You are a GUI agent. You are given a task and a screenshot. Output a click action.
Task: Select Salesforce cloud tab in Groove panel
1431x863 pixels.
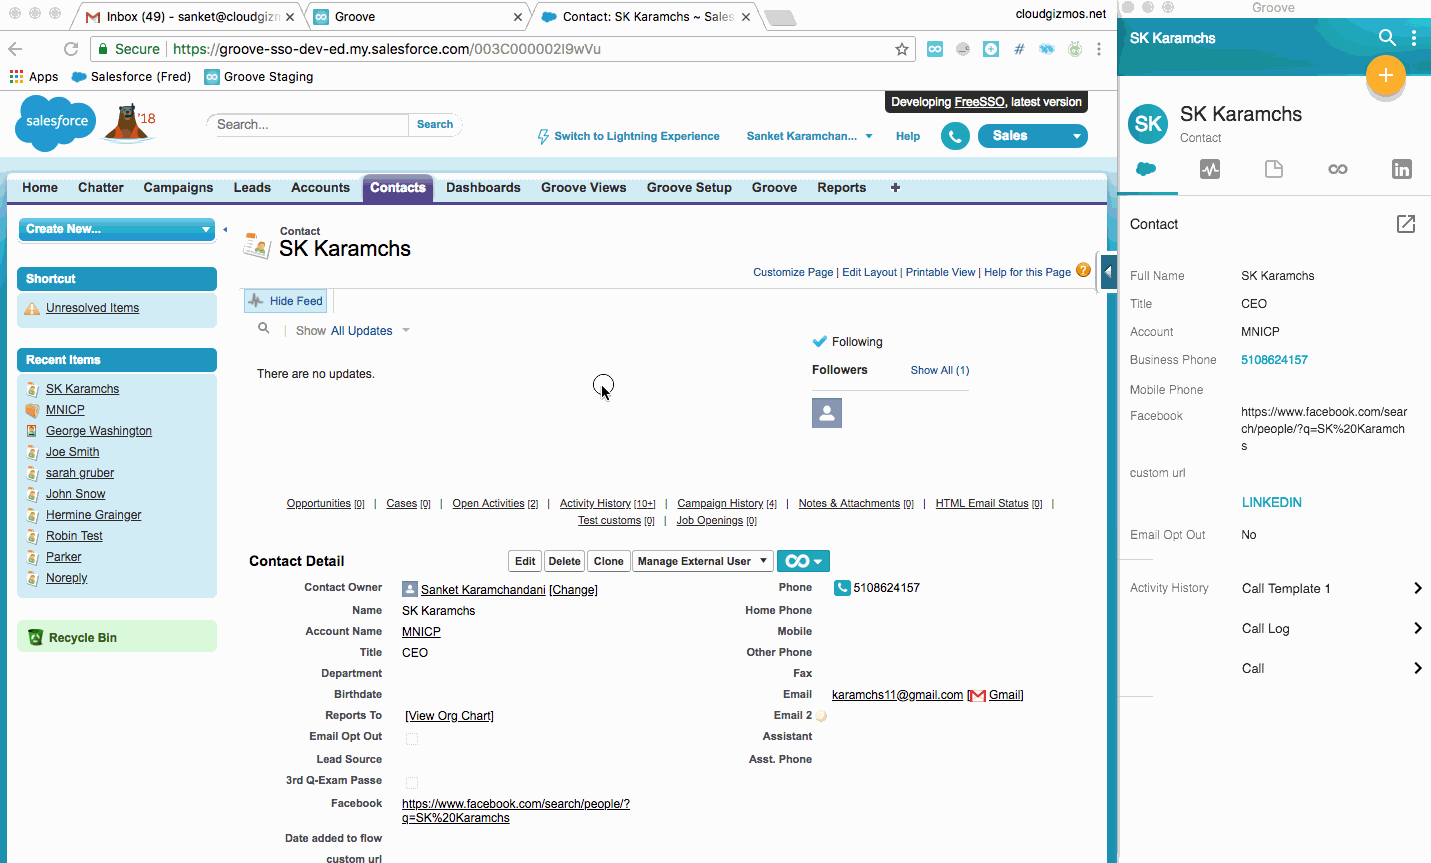click(1147, 169)
